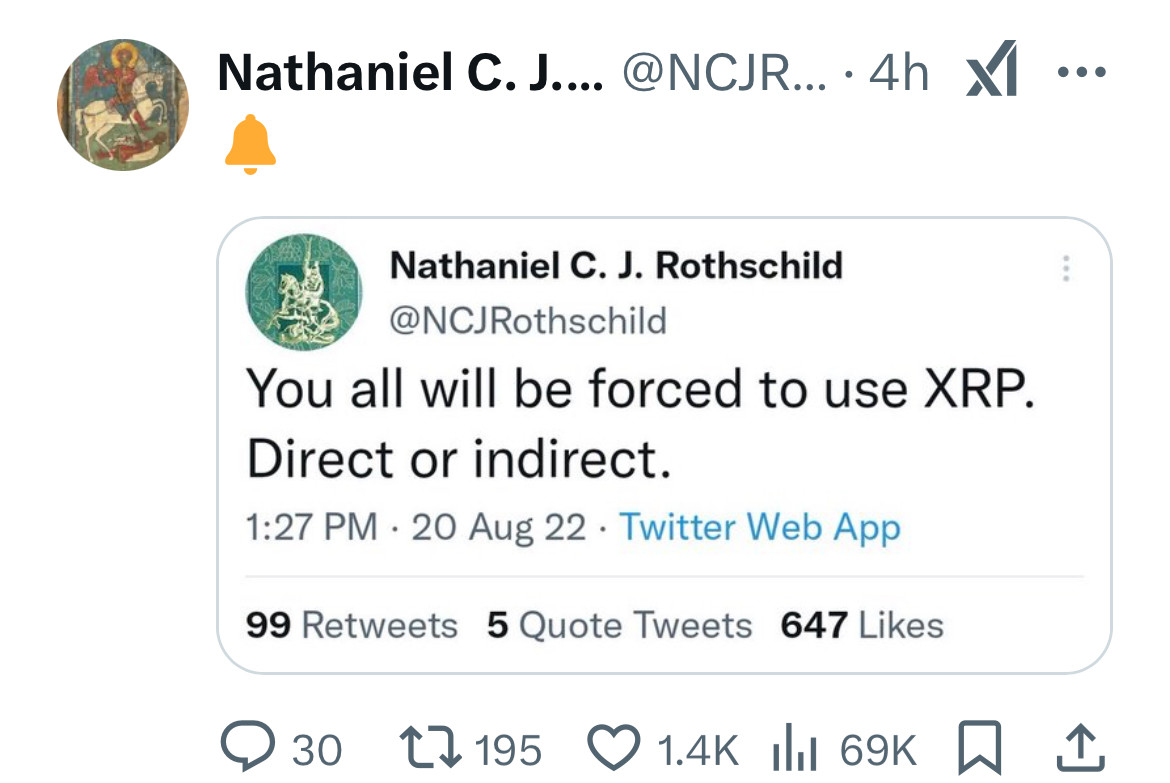Open the author's round profile avatar
This screenshot has height=783, width=1170.
click(123, 105)
